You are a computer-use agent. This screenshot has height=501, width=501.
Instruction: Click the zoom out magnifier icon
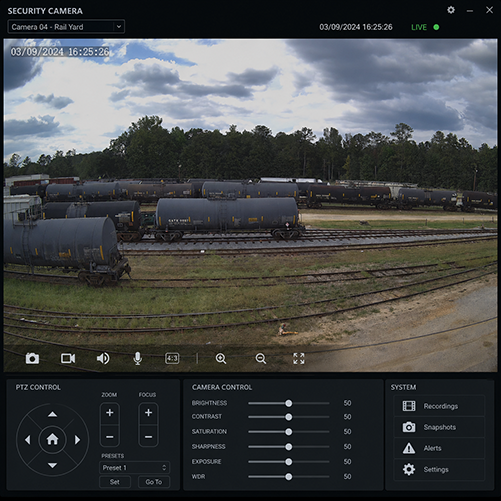[x=261, y=359]
